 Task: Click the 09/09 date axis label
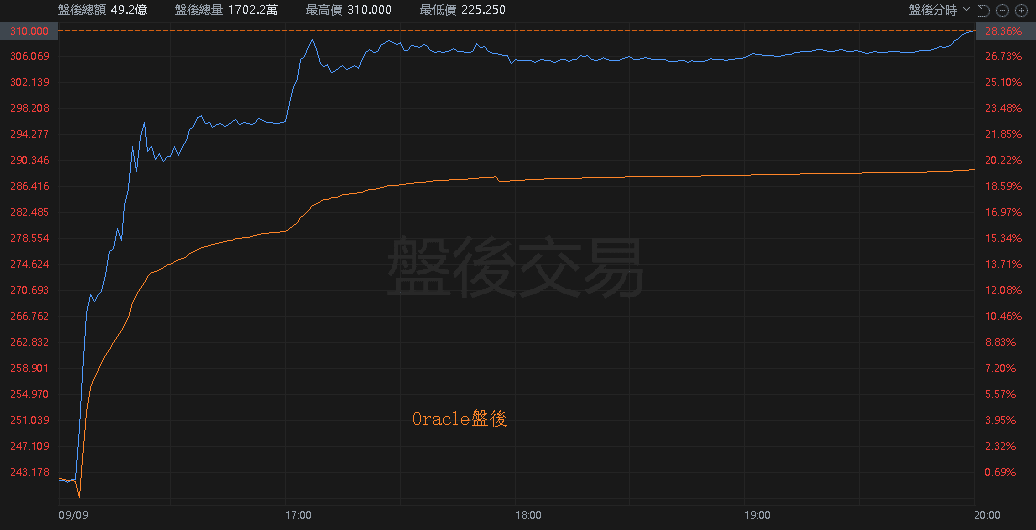[x=73, y=514]
